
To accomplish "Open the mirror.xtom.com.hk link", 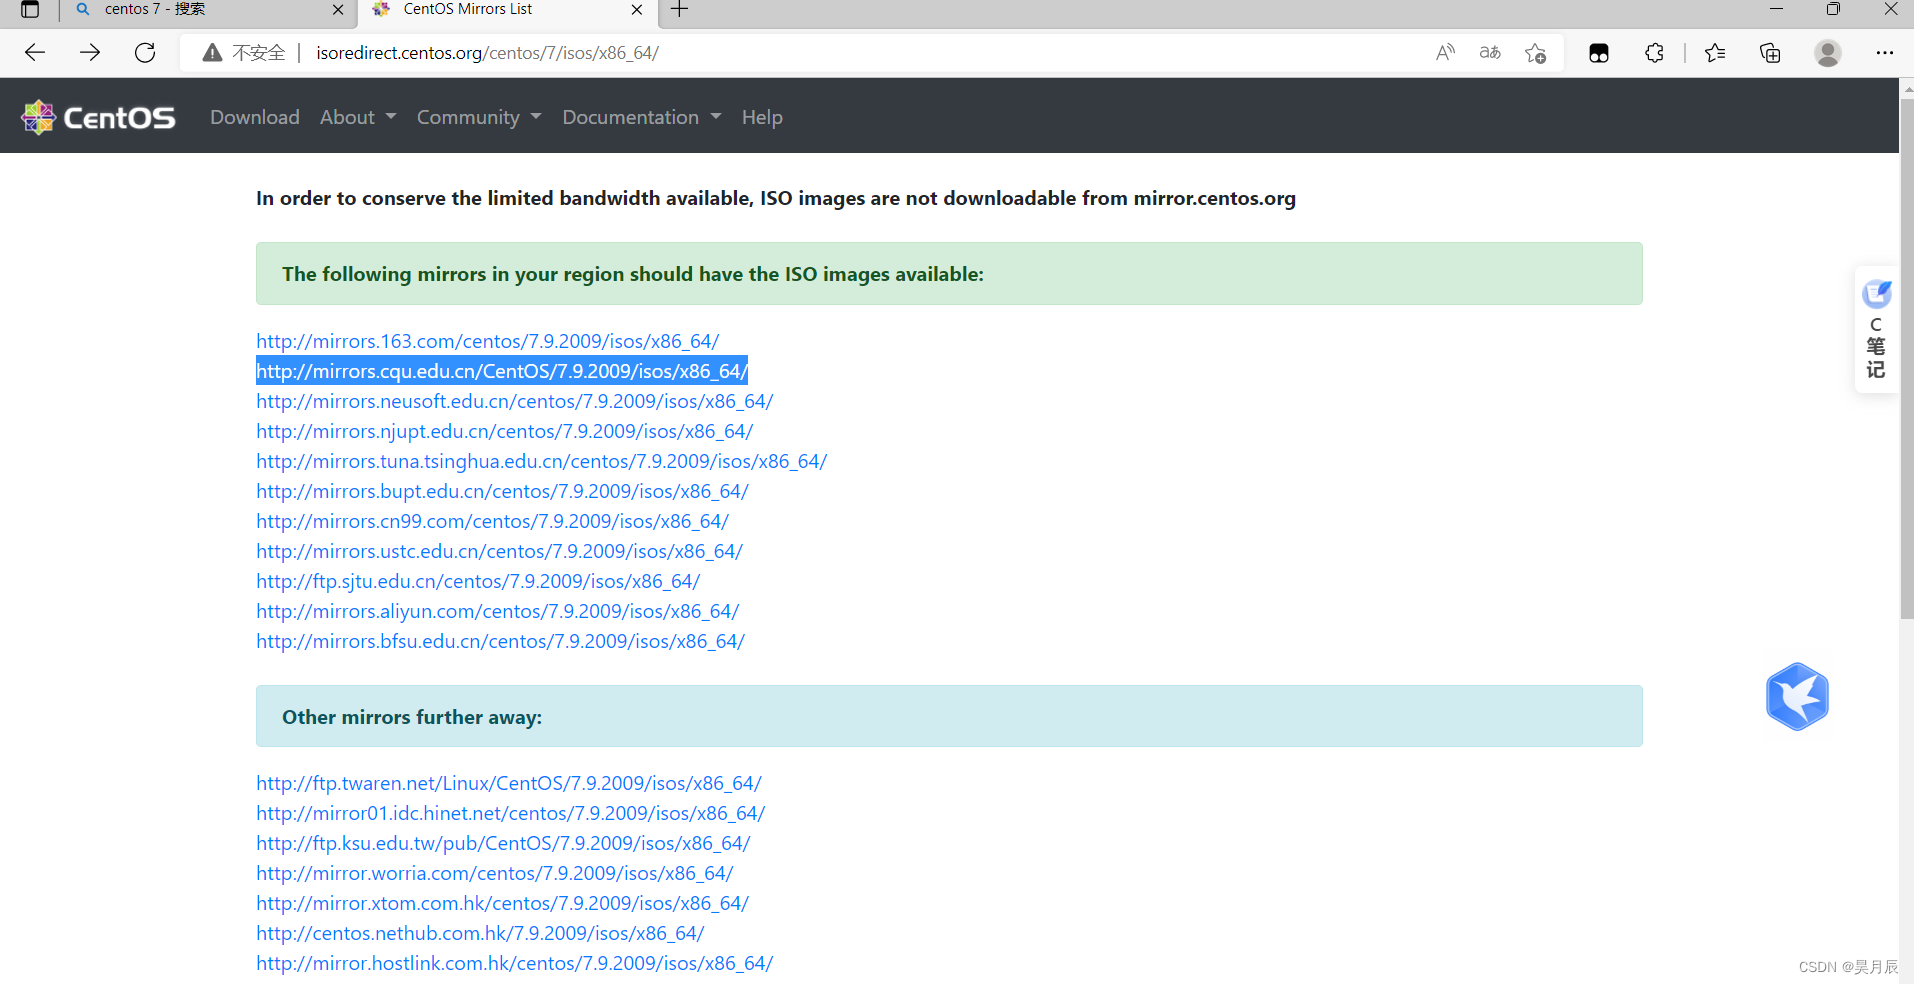I will pyautogui.click(x=503, y=903).
